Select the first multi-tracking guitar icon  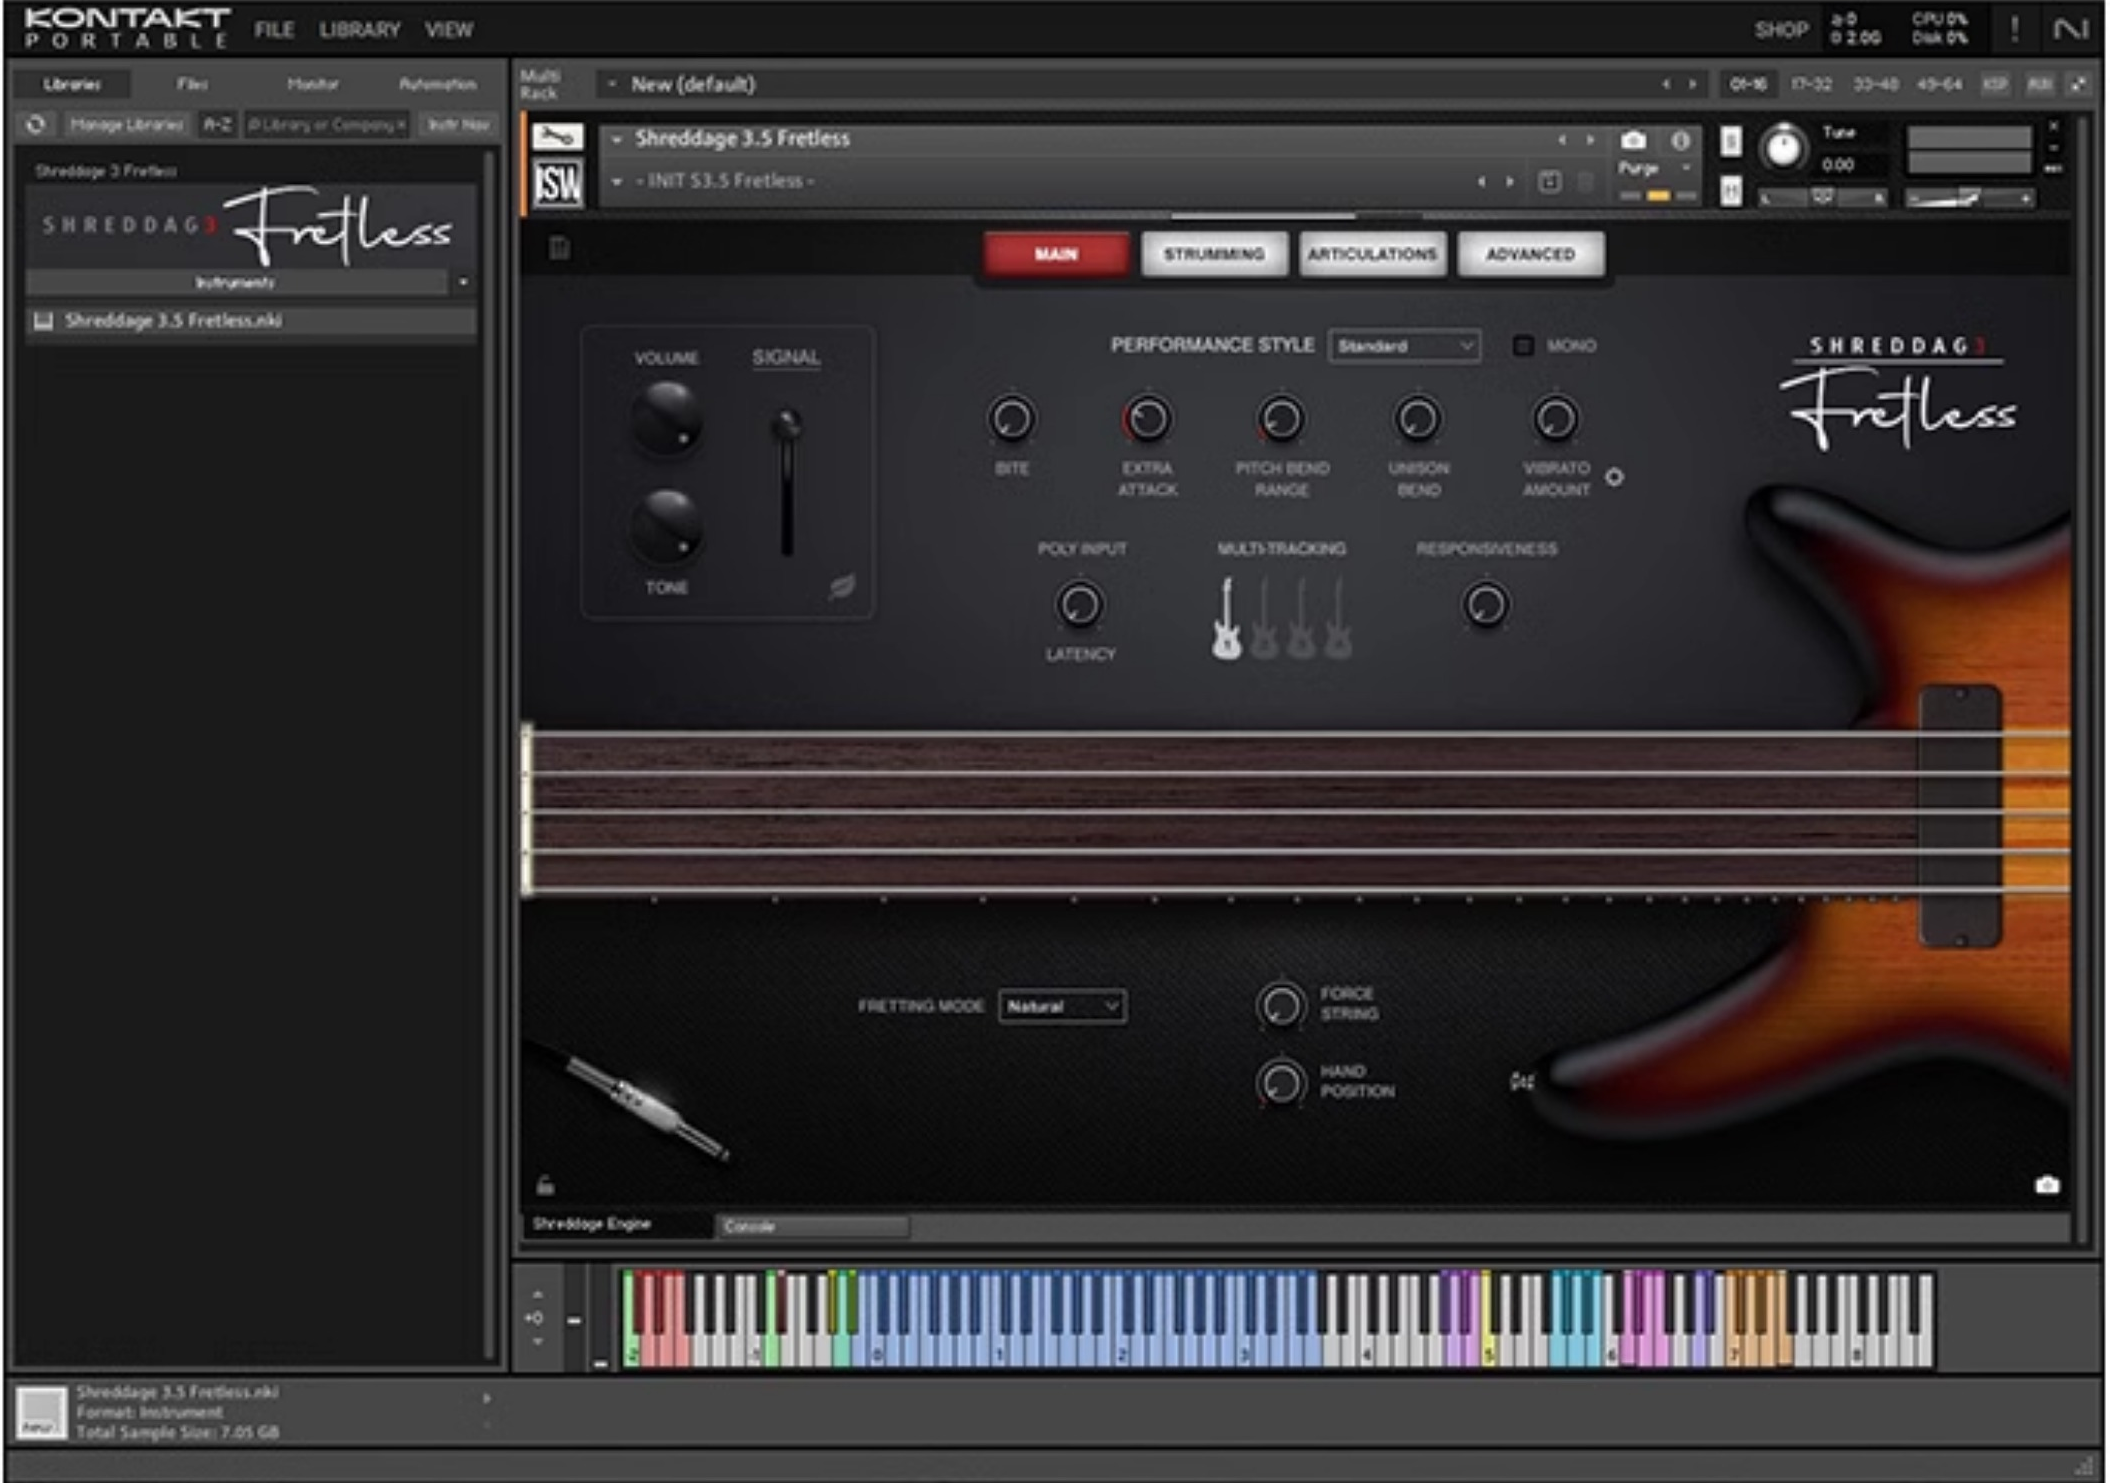pos(1227,620)
